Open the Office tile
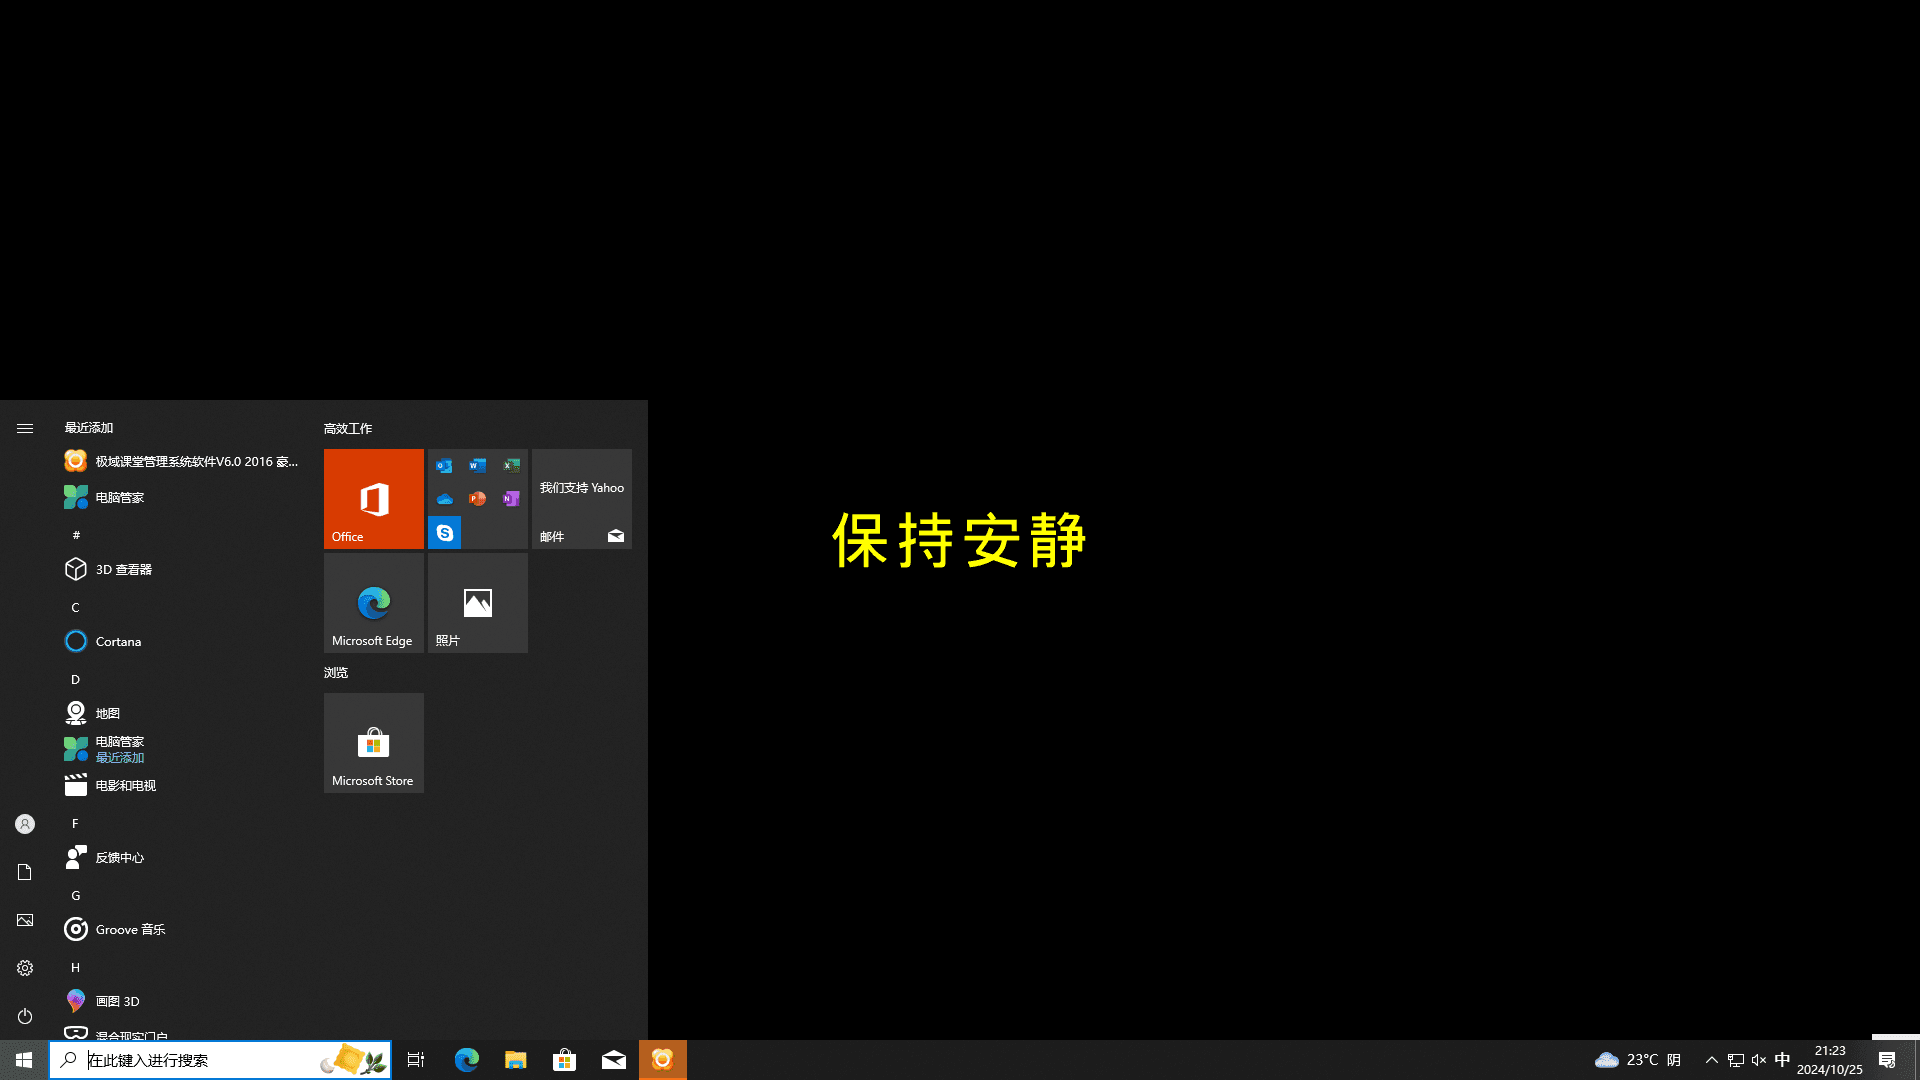 click(x=373, y=498)
